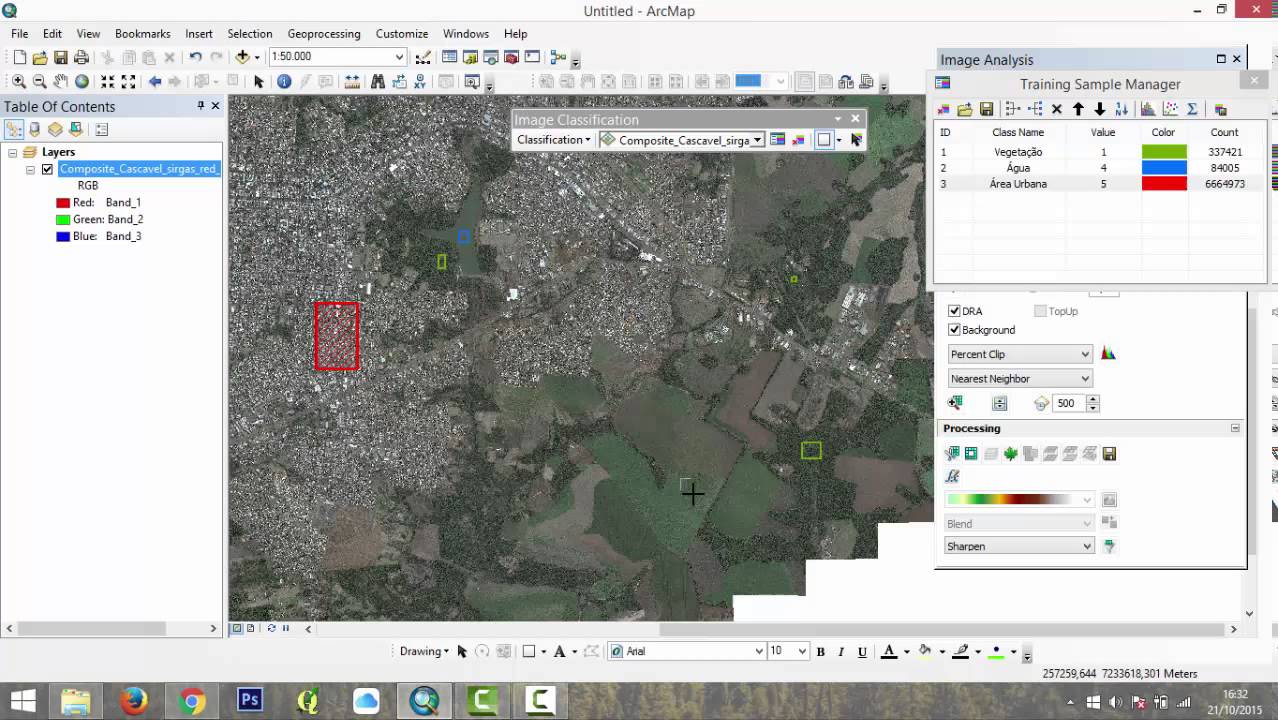The height and width of the screenshot is (720, 1278).
Task: Show histograms in Training Sample Manager
Action: [x=1148, y=109]
